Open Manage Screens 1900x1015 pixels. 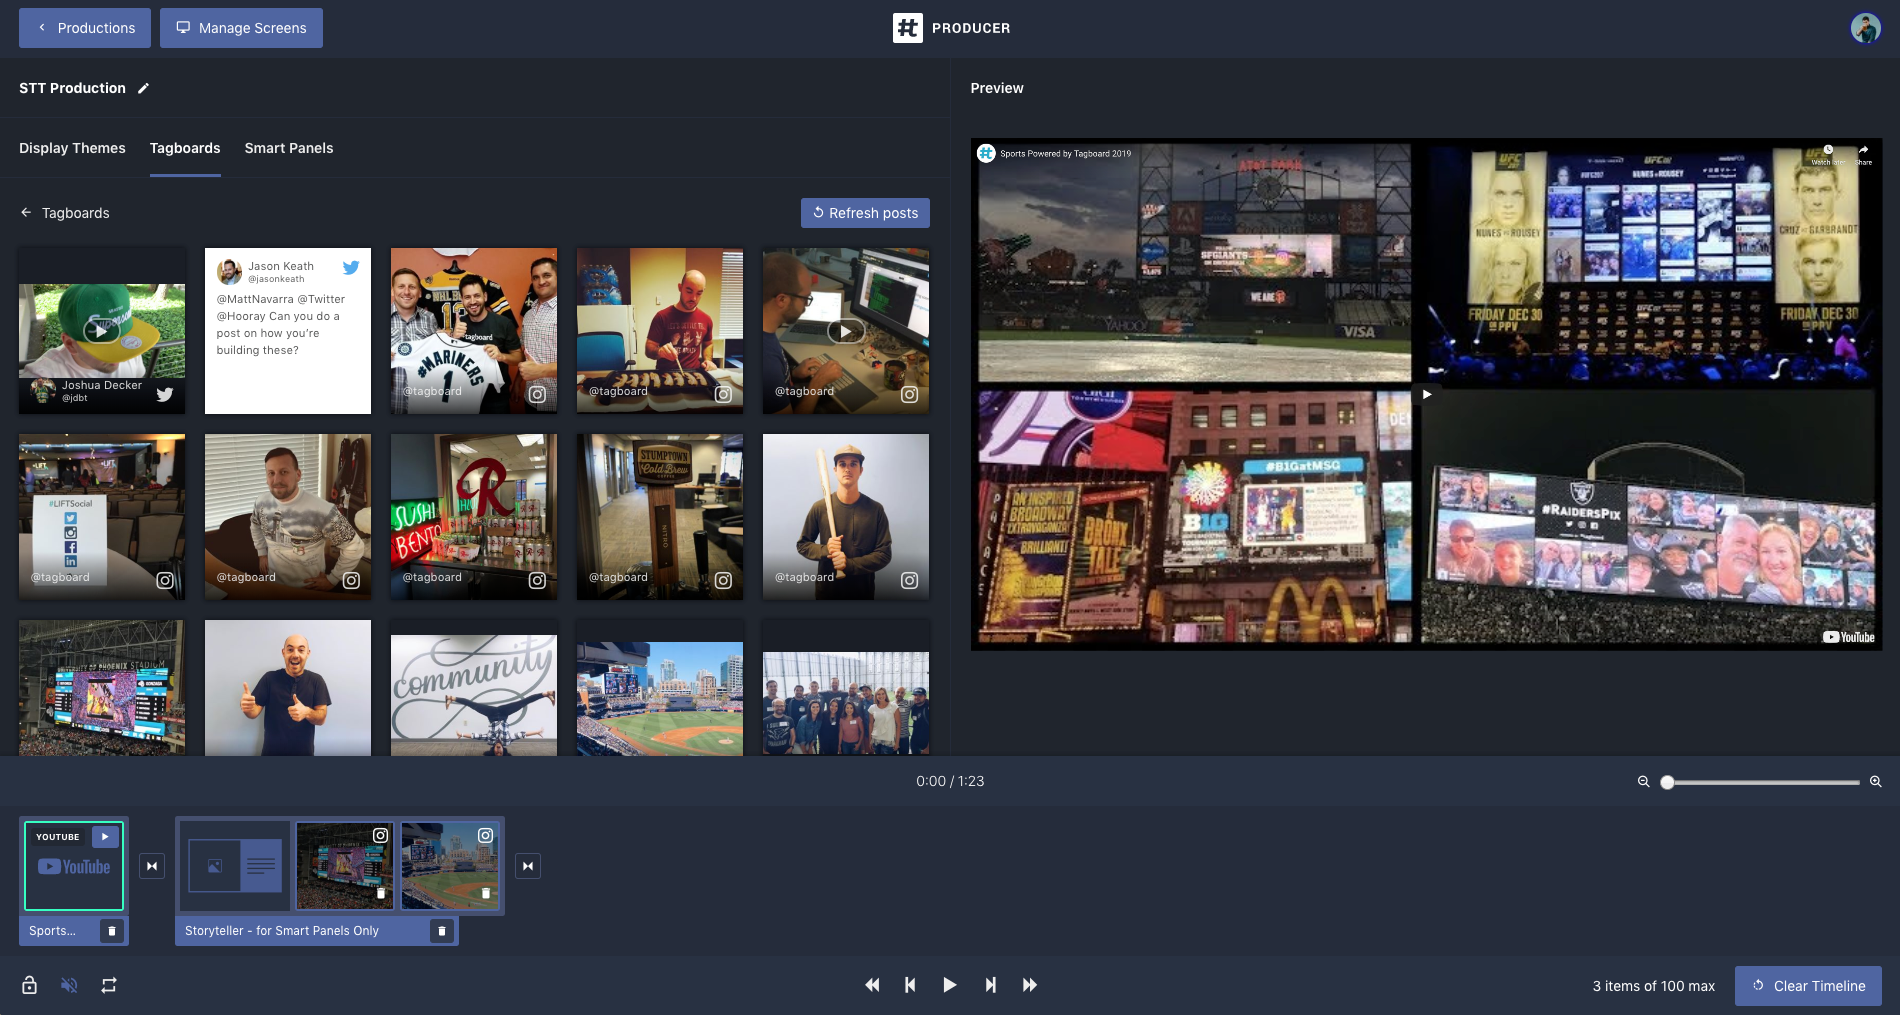point(241,28)
